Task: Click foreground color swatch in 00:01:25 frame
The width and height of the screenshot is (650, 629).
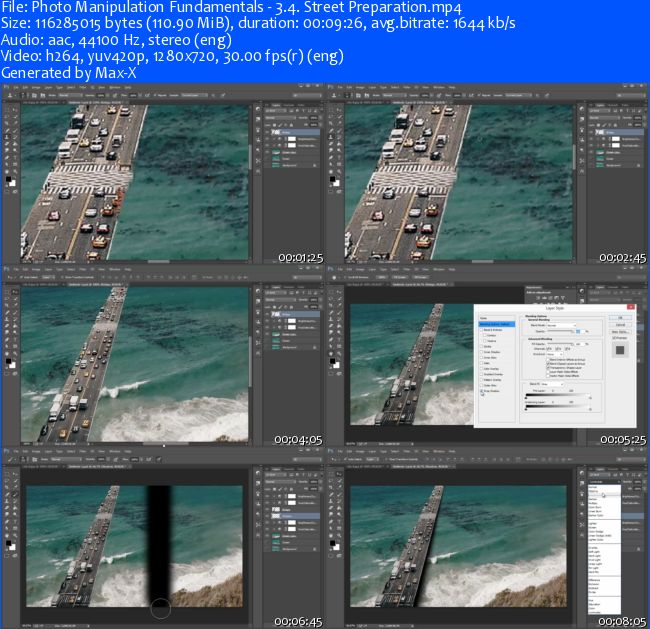Action: [x=8, y=179]
